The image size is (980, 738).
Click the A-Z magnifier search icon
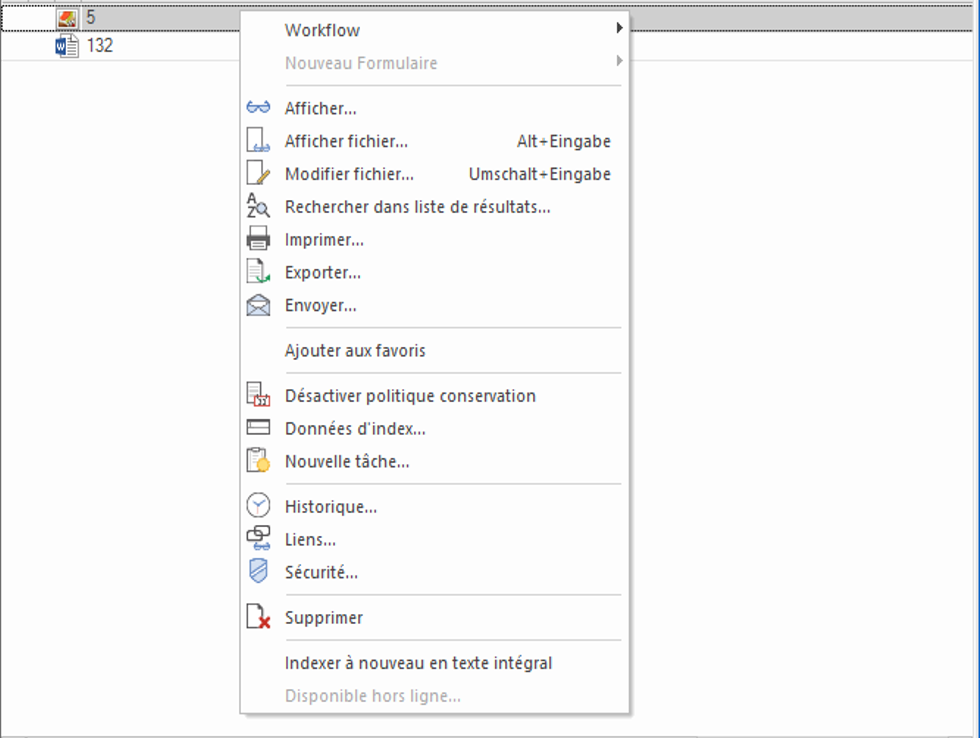click(x=258, y=207)
